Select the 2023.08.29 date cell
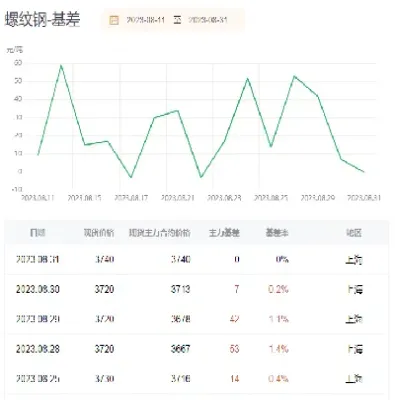Screen dimensions: 395x400 click(x=38, y=319)
